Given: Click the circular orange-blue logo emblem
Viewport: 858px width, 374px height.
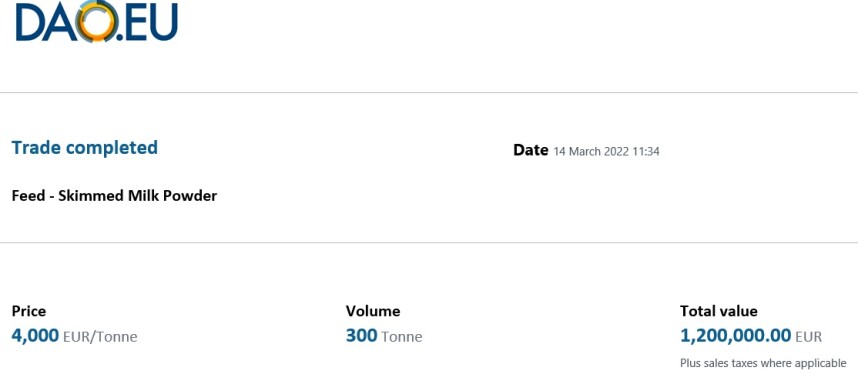Looking at the screenshot, I should 97,21.
